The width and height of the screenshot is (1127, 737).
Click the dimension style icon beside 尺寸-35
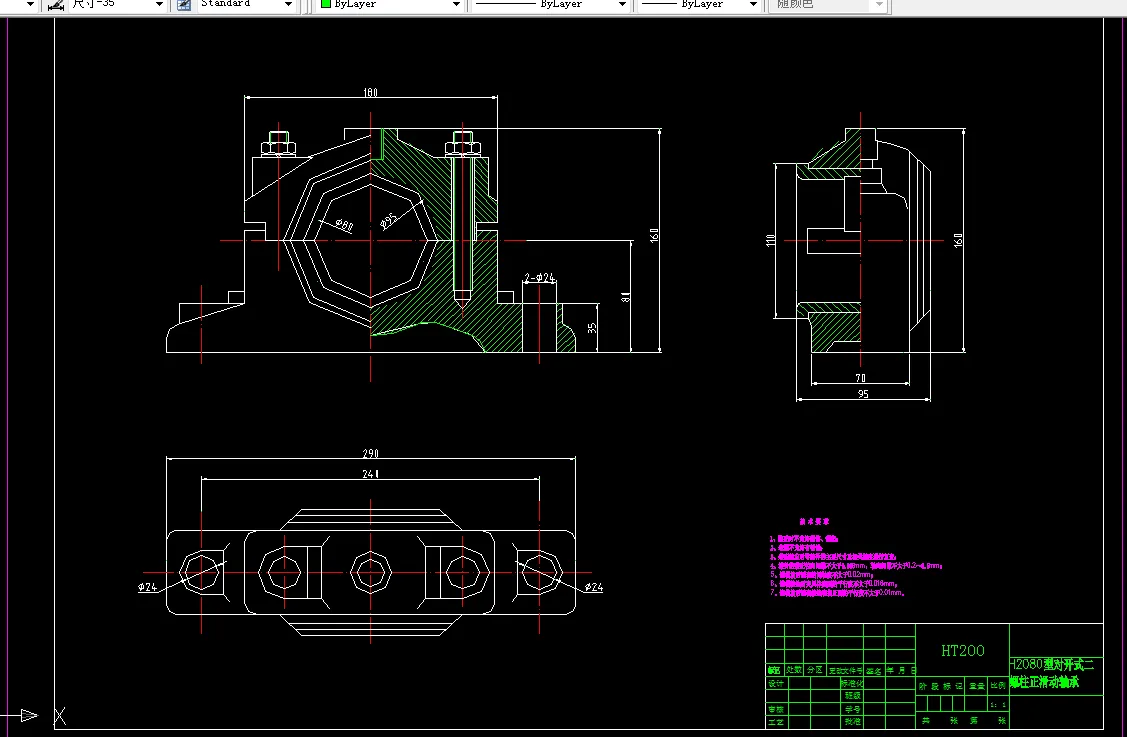click(56, 5)
